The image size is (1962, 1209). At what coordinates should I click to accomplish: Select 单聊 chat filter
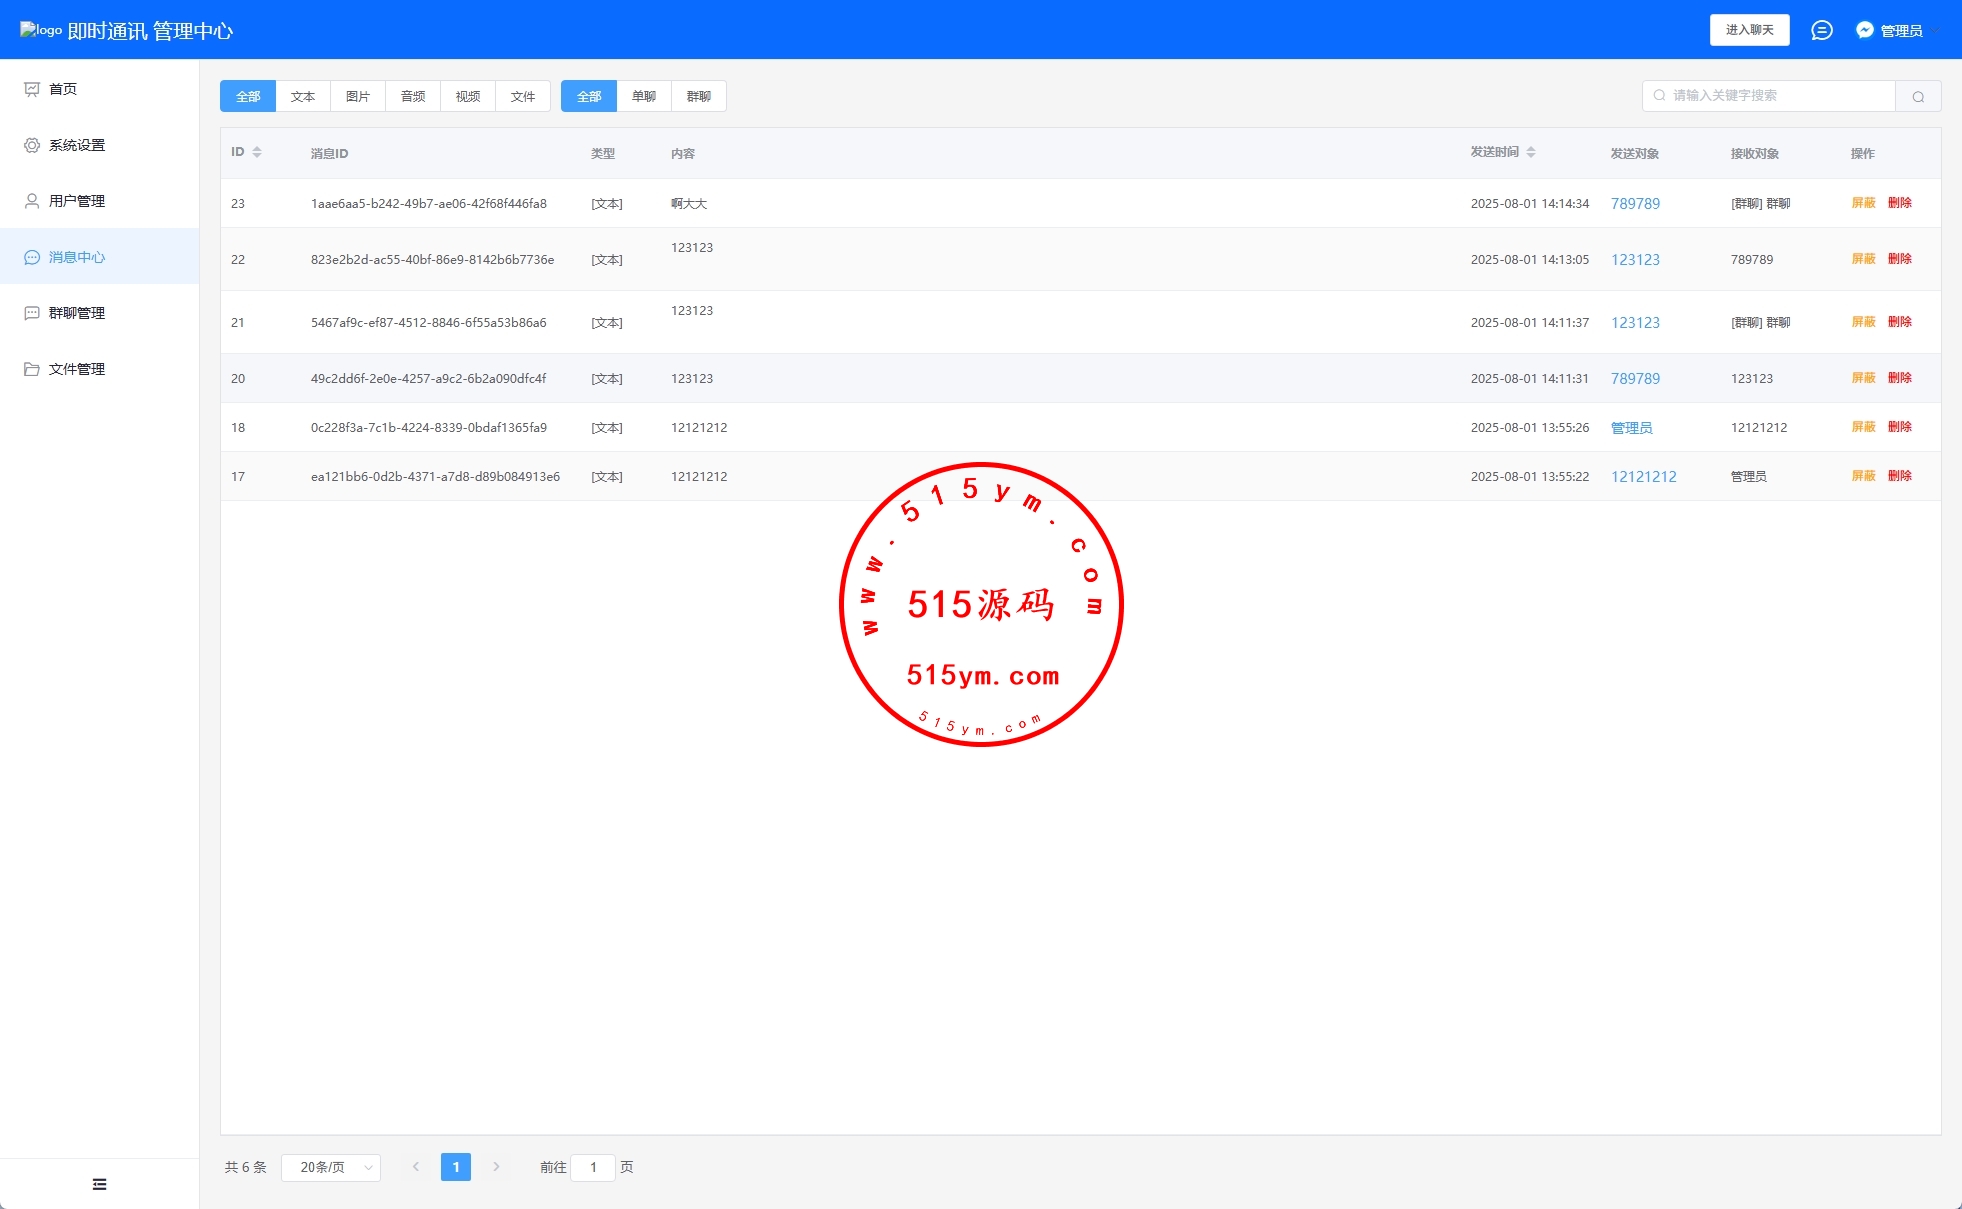click(x=644, y=96)
